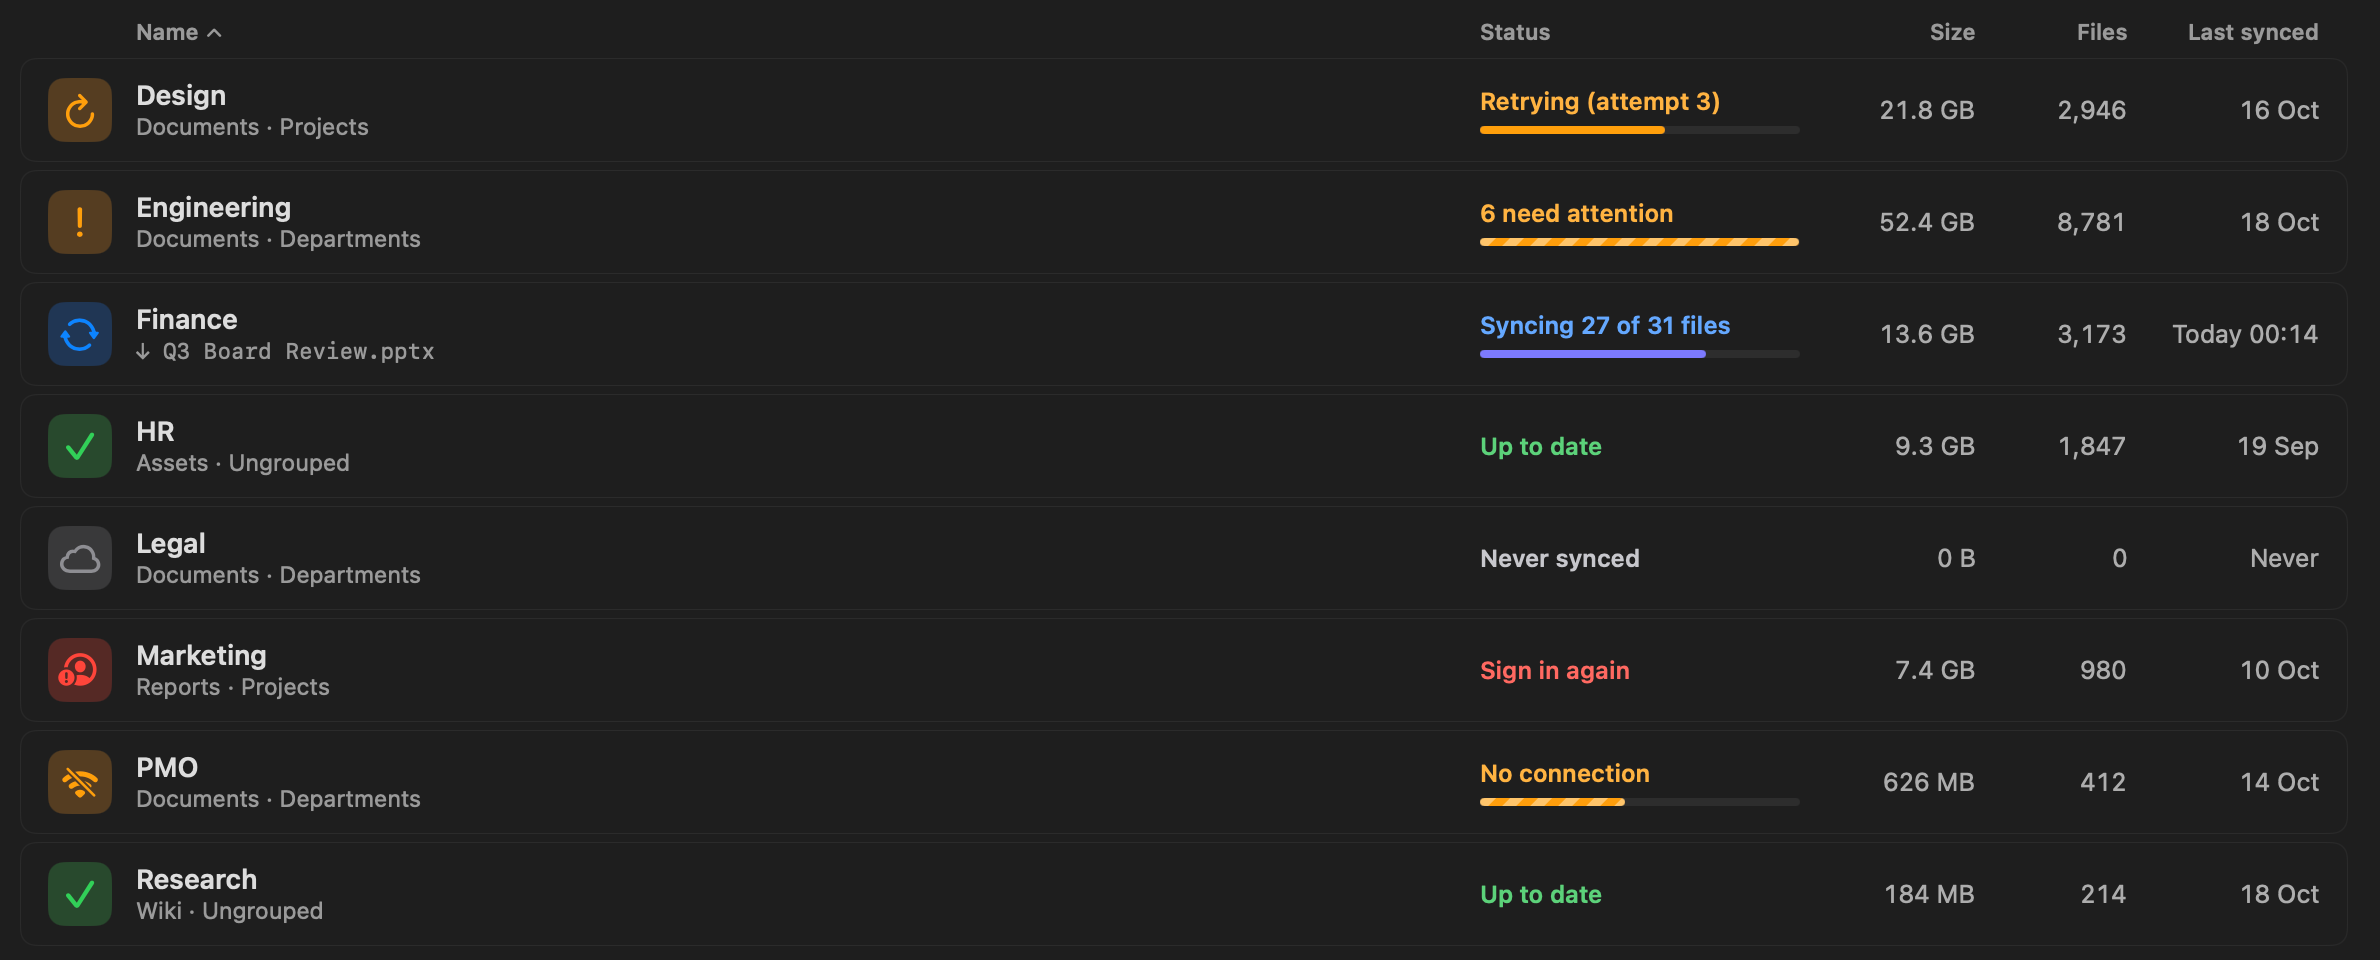Click the 6 need attention status
2380x960 pixels.
point(1576,213)
